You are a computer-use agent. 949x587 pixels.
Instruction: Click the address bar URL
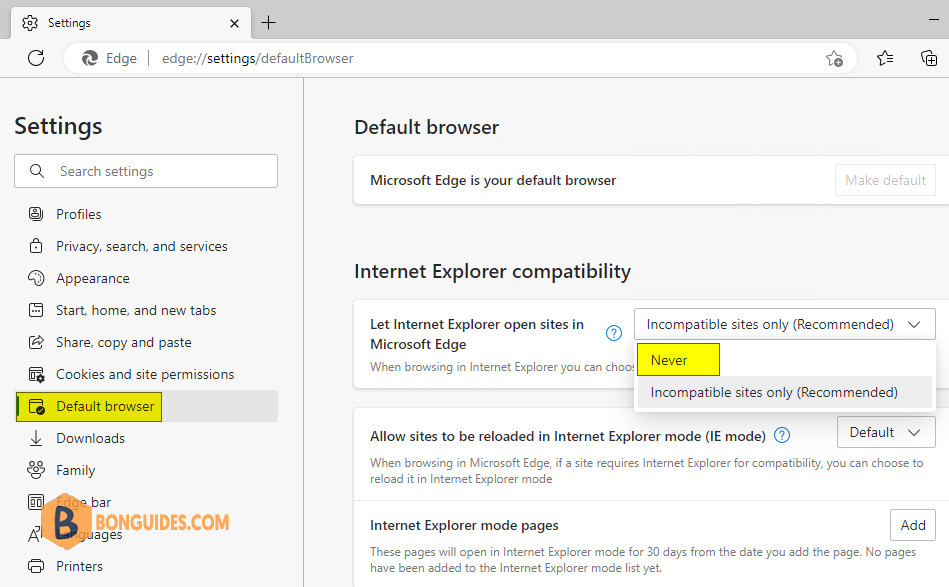[x=258, y=58]
